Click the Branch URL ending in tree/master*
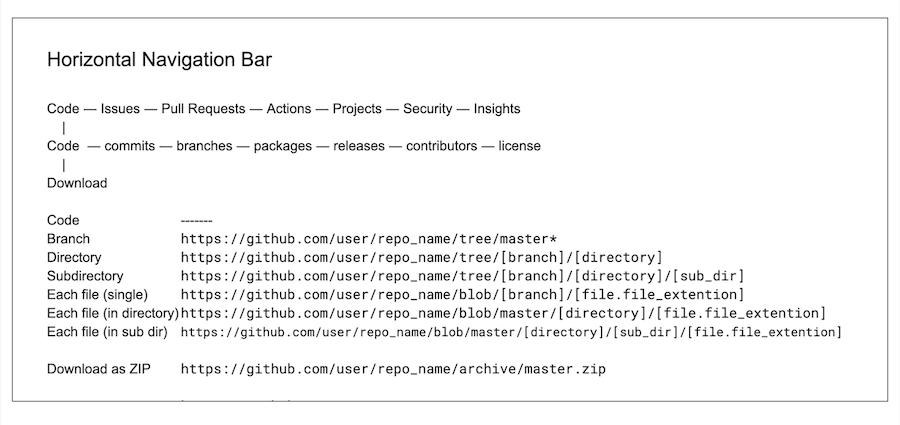 (x=368, y=239)
